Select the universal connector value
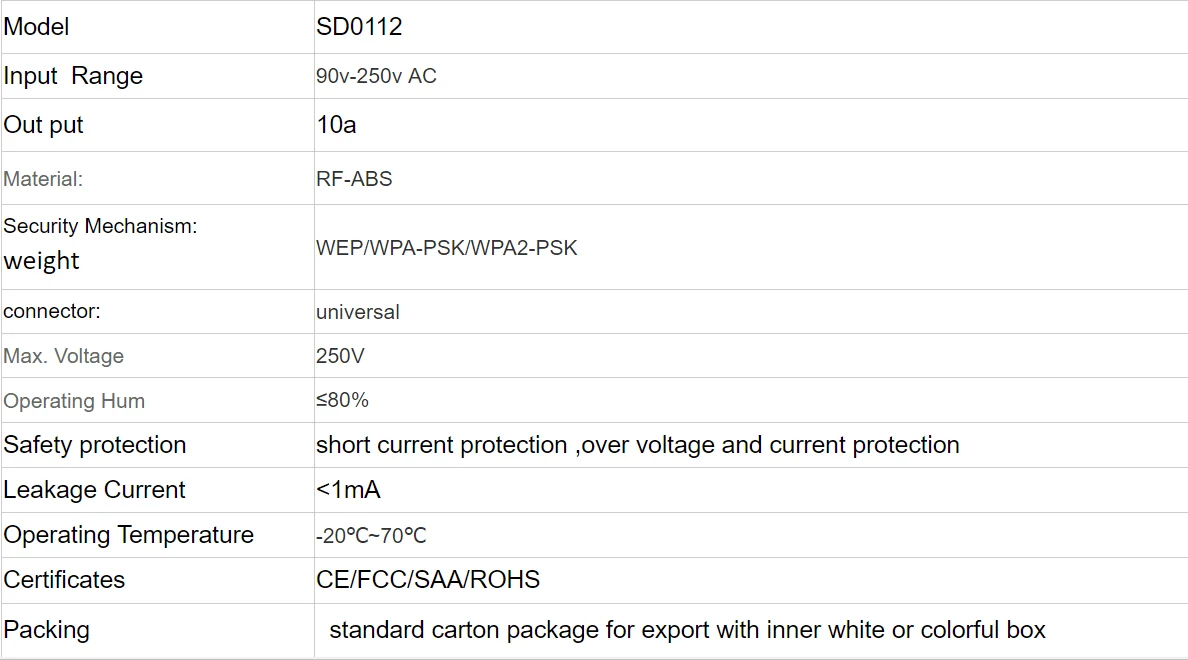The width and height of the screenshot is (1188, 660). point(358,312)
